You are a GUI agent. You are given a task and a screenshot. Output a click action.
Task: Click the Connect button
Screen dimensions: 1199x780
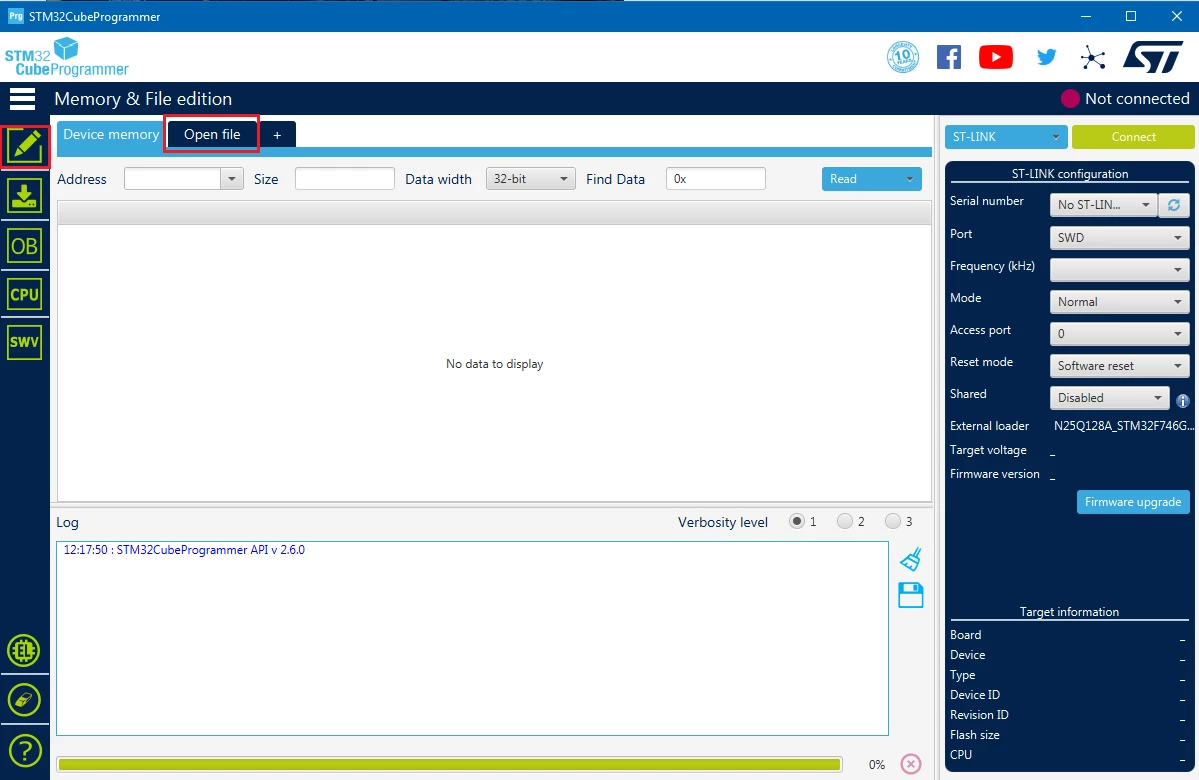coord(1133,137)
